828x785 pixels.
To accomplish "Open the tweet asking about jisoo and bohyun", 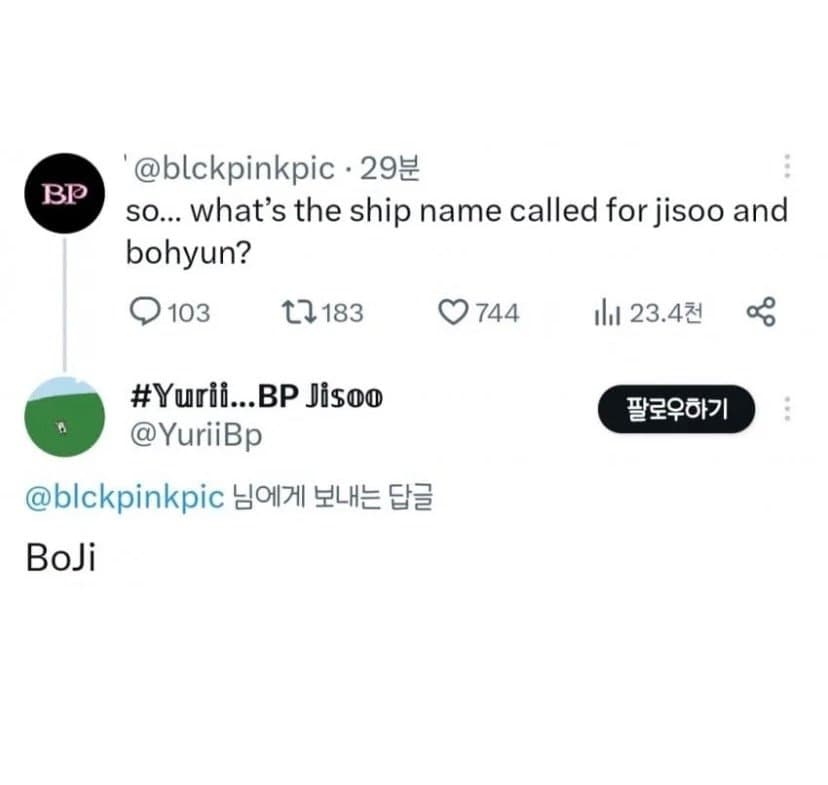I will tap(457, 231).
